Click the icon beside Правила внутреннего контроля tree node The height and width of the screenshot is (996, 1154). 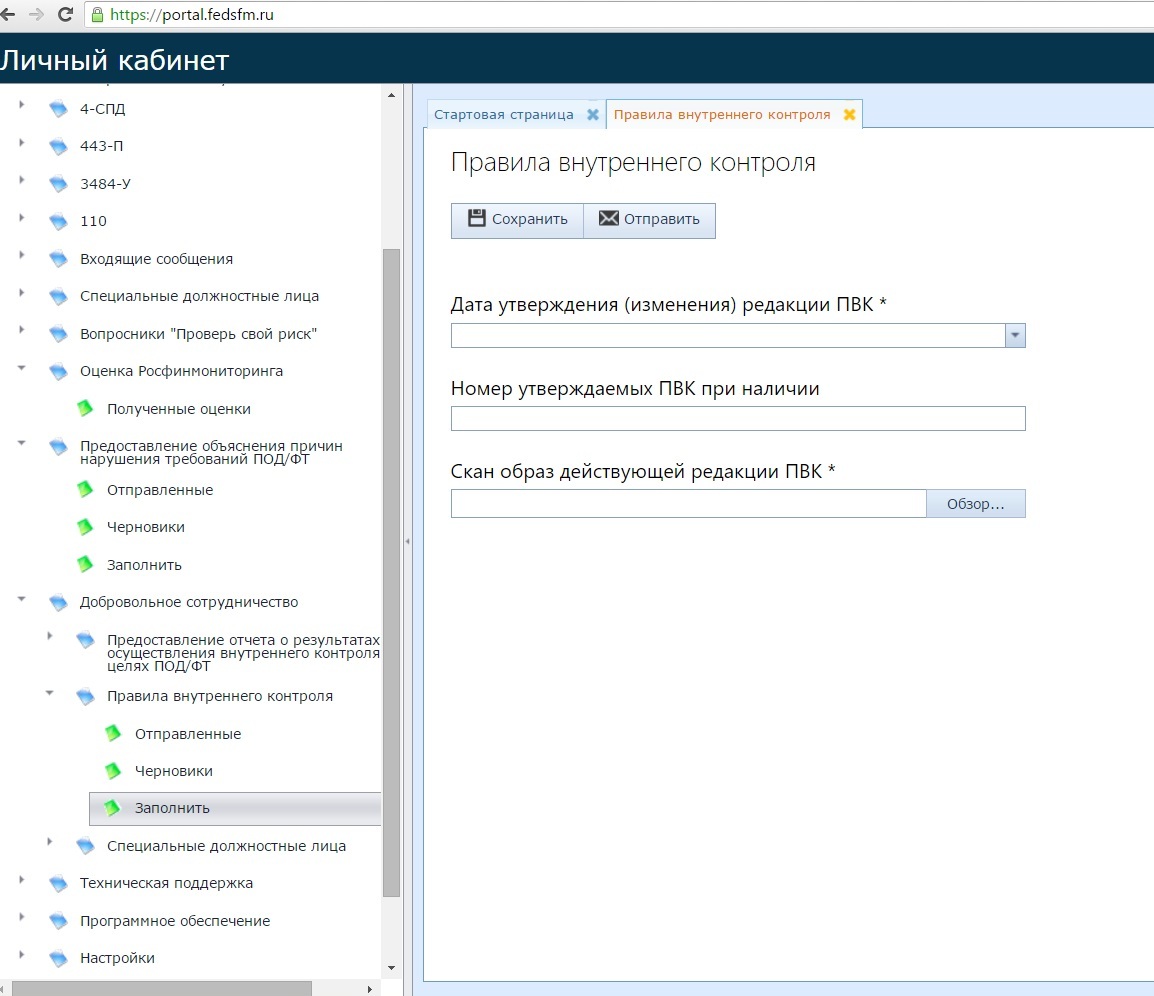[85, 696]
